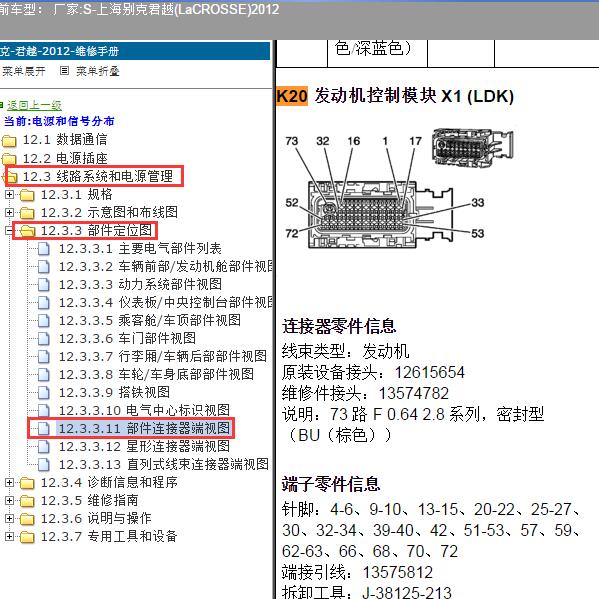This screenshot has width=599, height=599.
Task: Open 12.3.3.5 乘客舱/车顶部件视图
Action: click(150, 321)
